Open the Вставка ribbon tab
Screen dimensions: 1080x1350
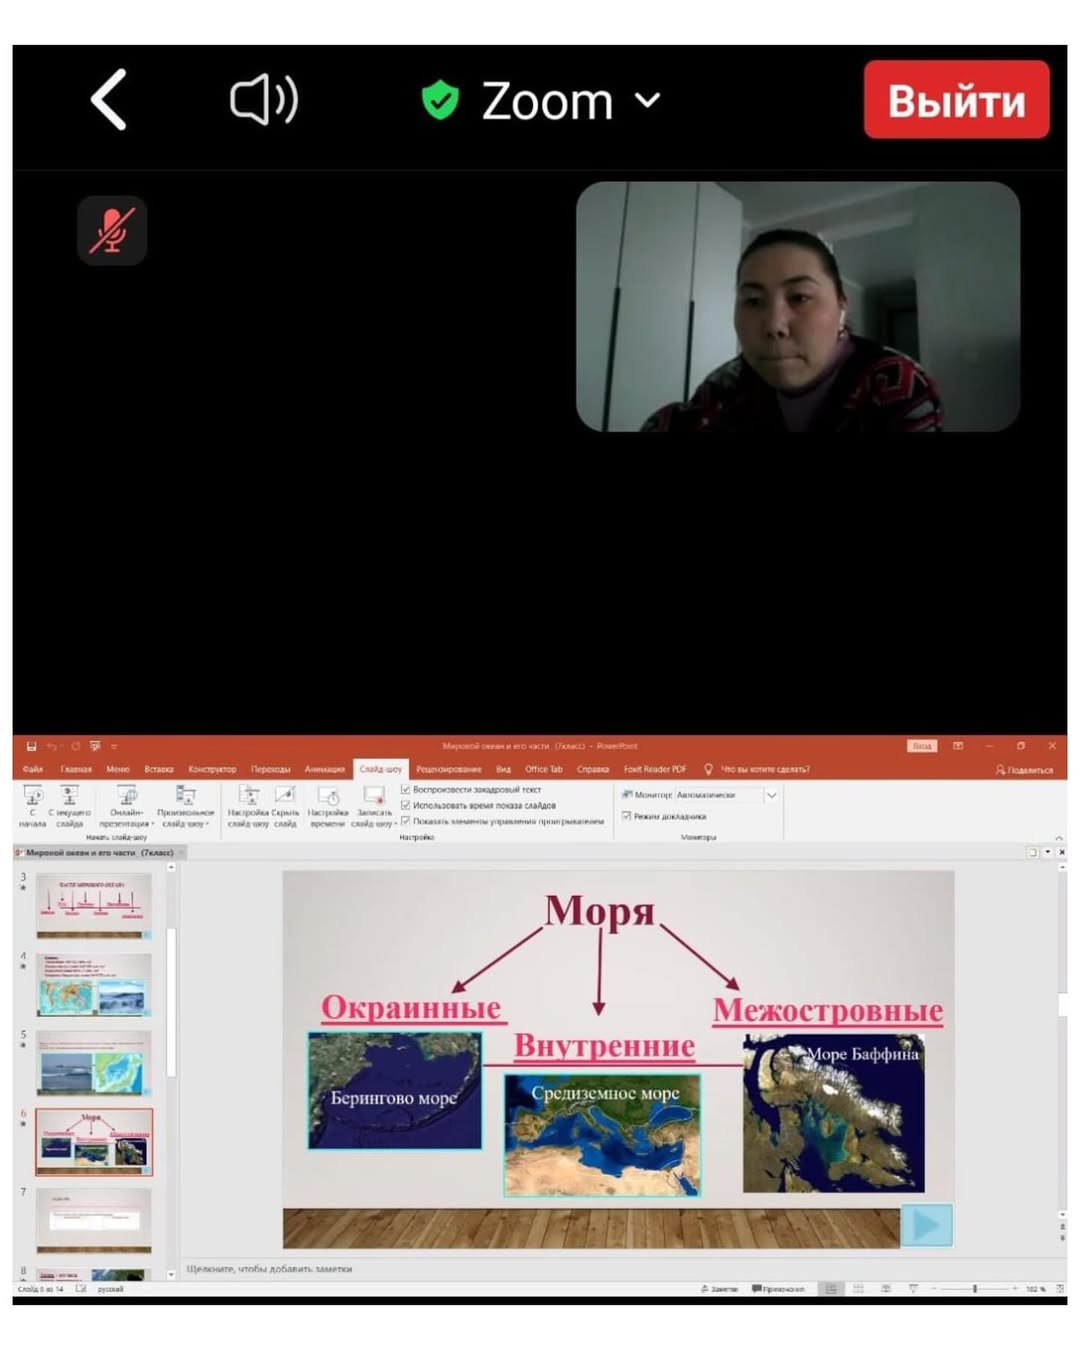pos(158,769)
